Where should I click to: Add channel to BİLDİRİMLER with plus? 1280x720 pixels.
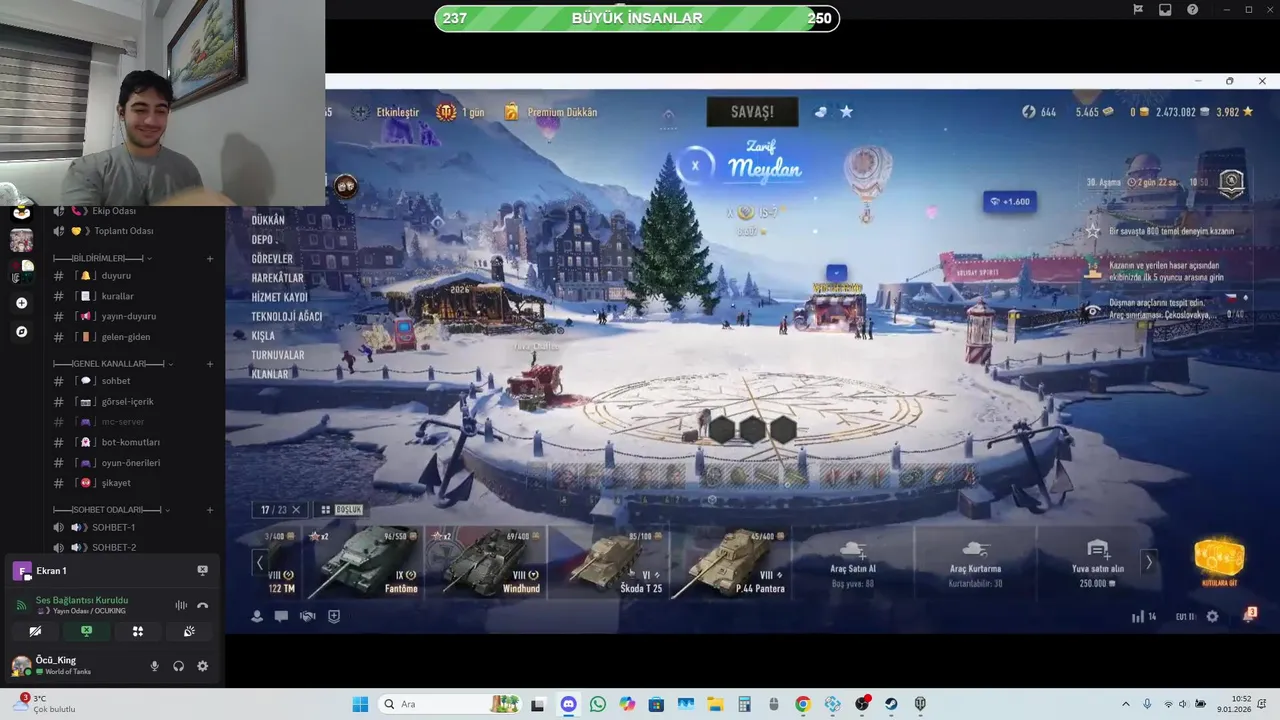[210, 259]
